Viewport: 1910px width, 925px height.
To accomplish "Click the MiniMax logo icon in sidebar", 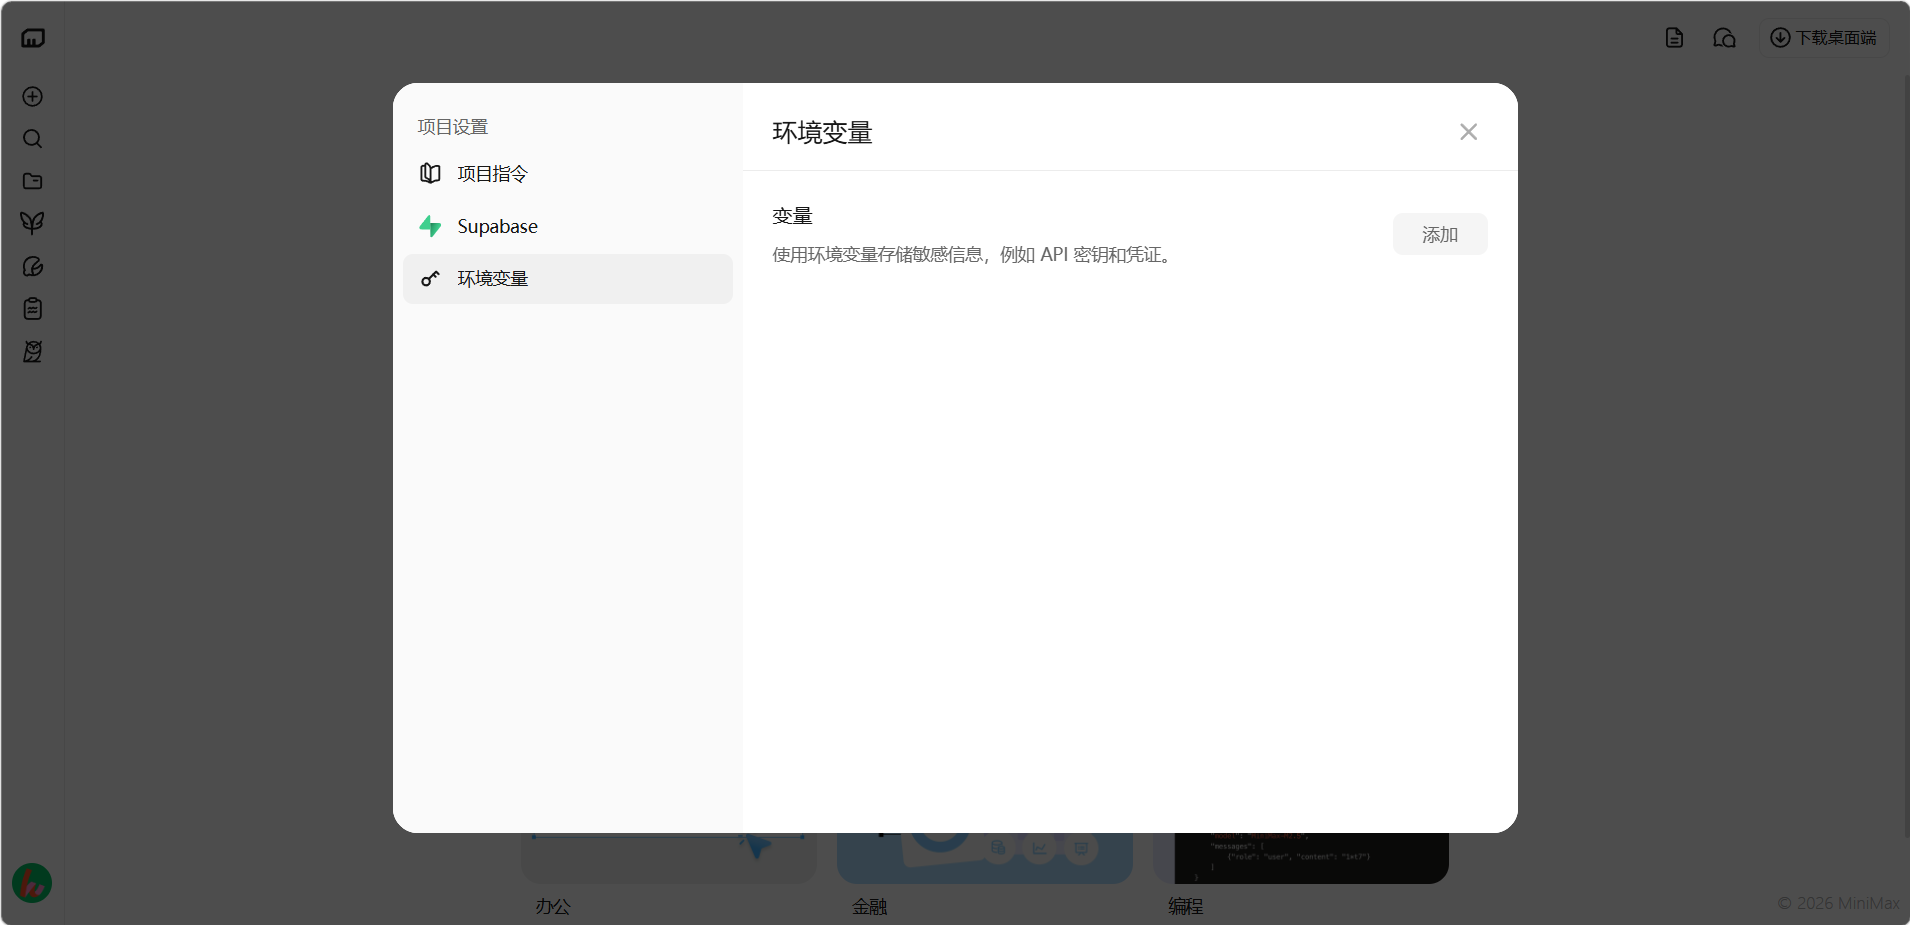I will pos(33,38).
